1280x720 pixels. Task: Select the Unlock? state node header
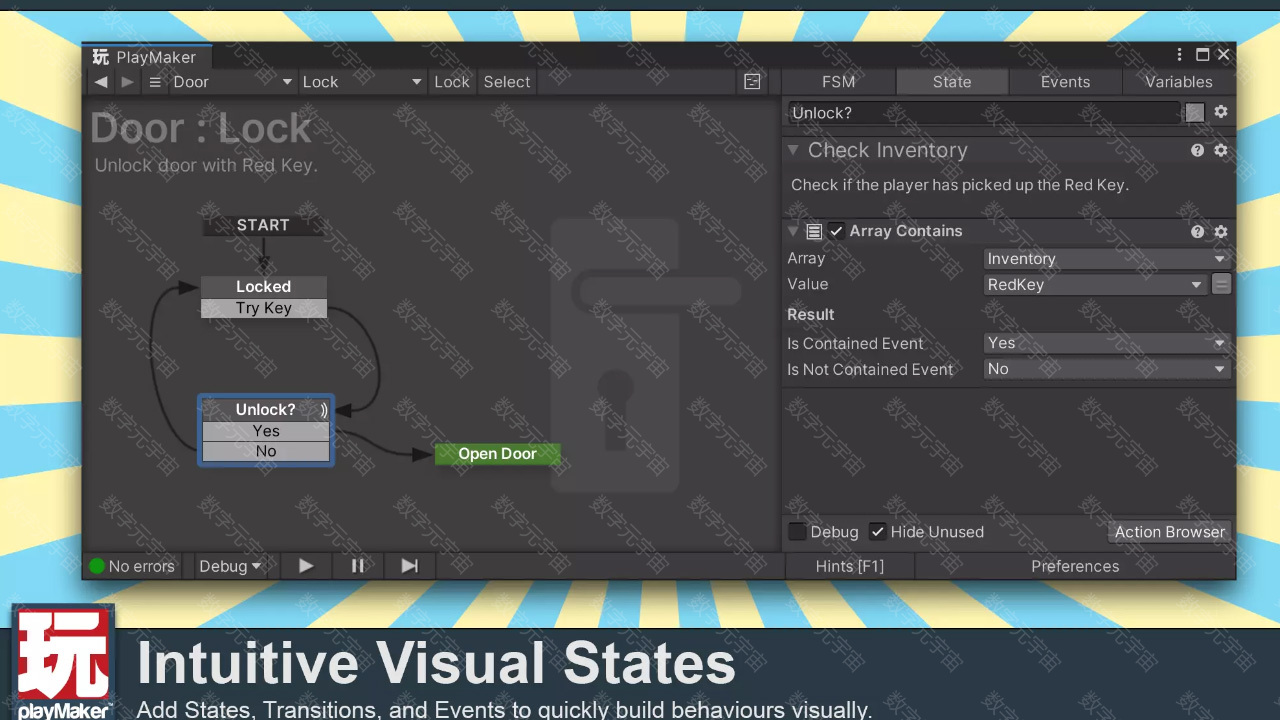click(x=266, y=410)
